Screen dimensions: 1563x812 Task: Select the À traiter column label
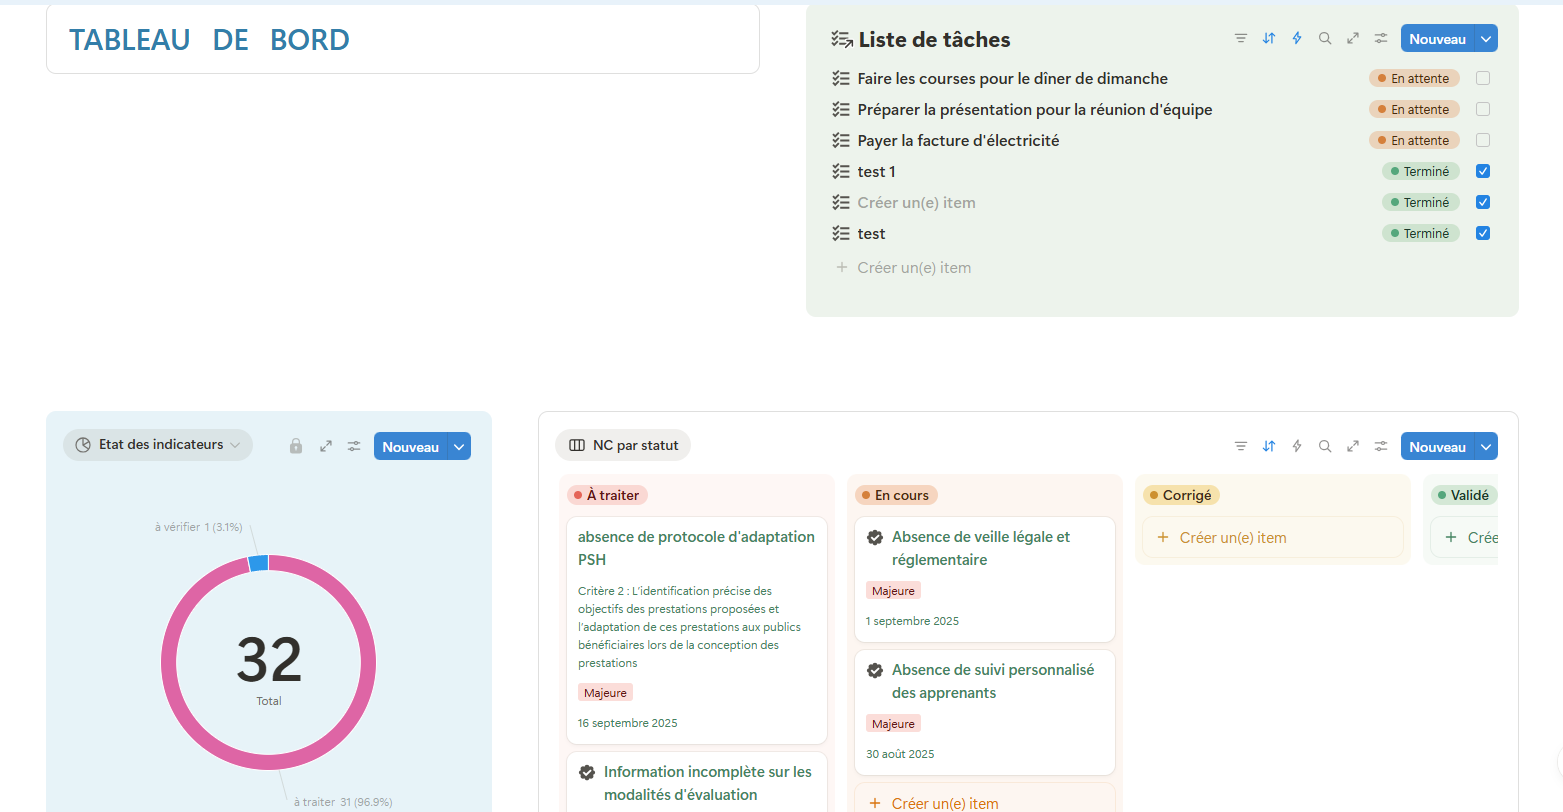608,495
